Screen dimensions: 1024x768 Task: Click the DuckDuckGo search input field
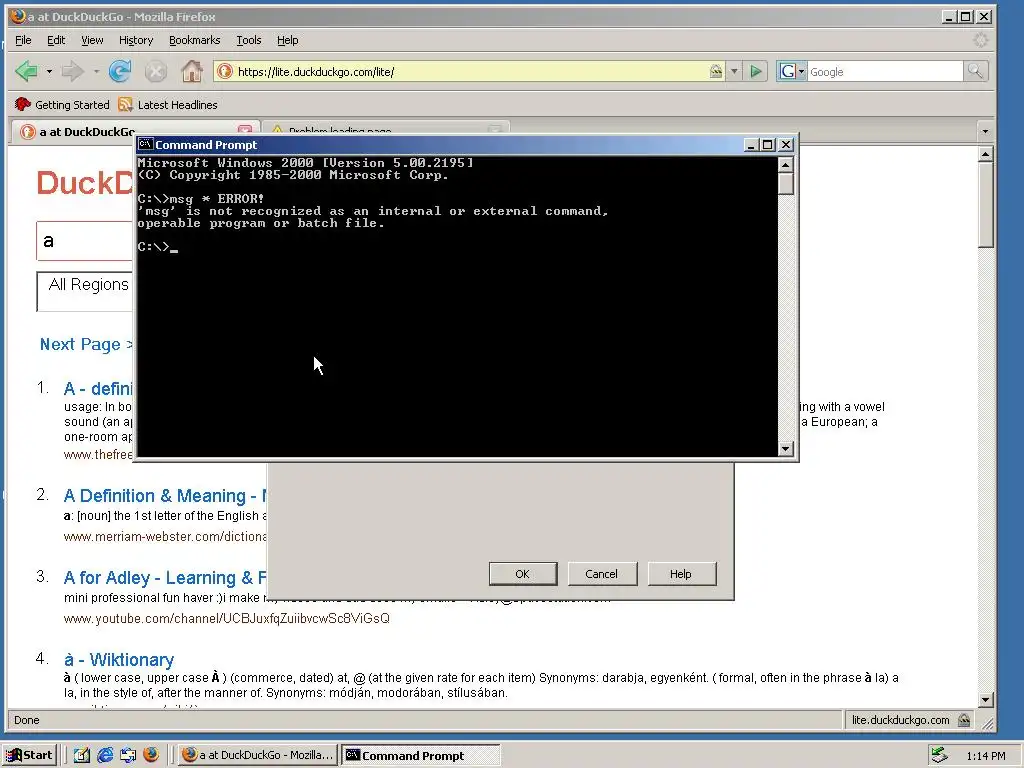(85, 240)
